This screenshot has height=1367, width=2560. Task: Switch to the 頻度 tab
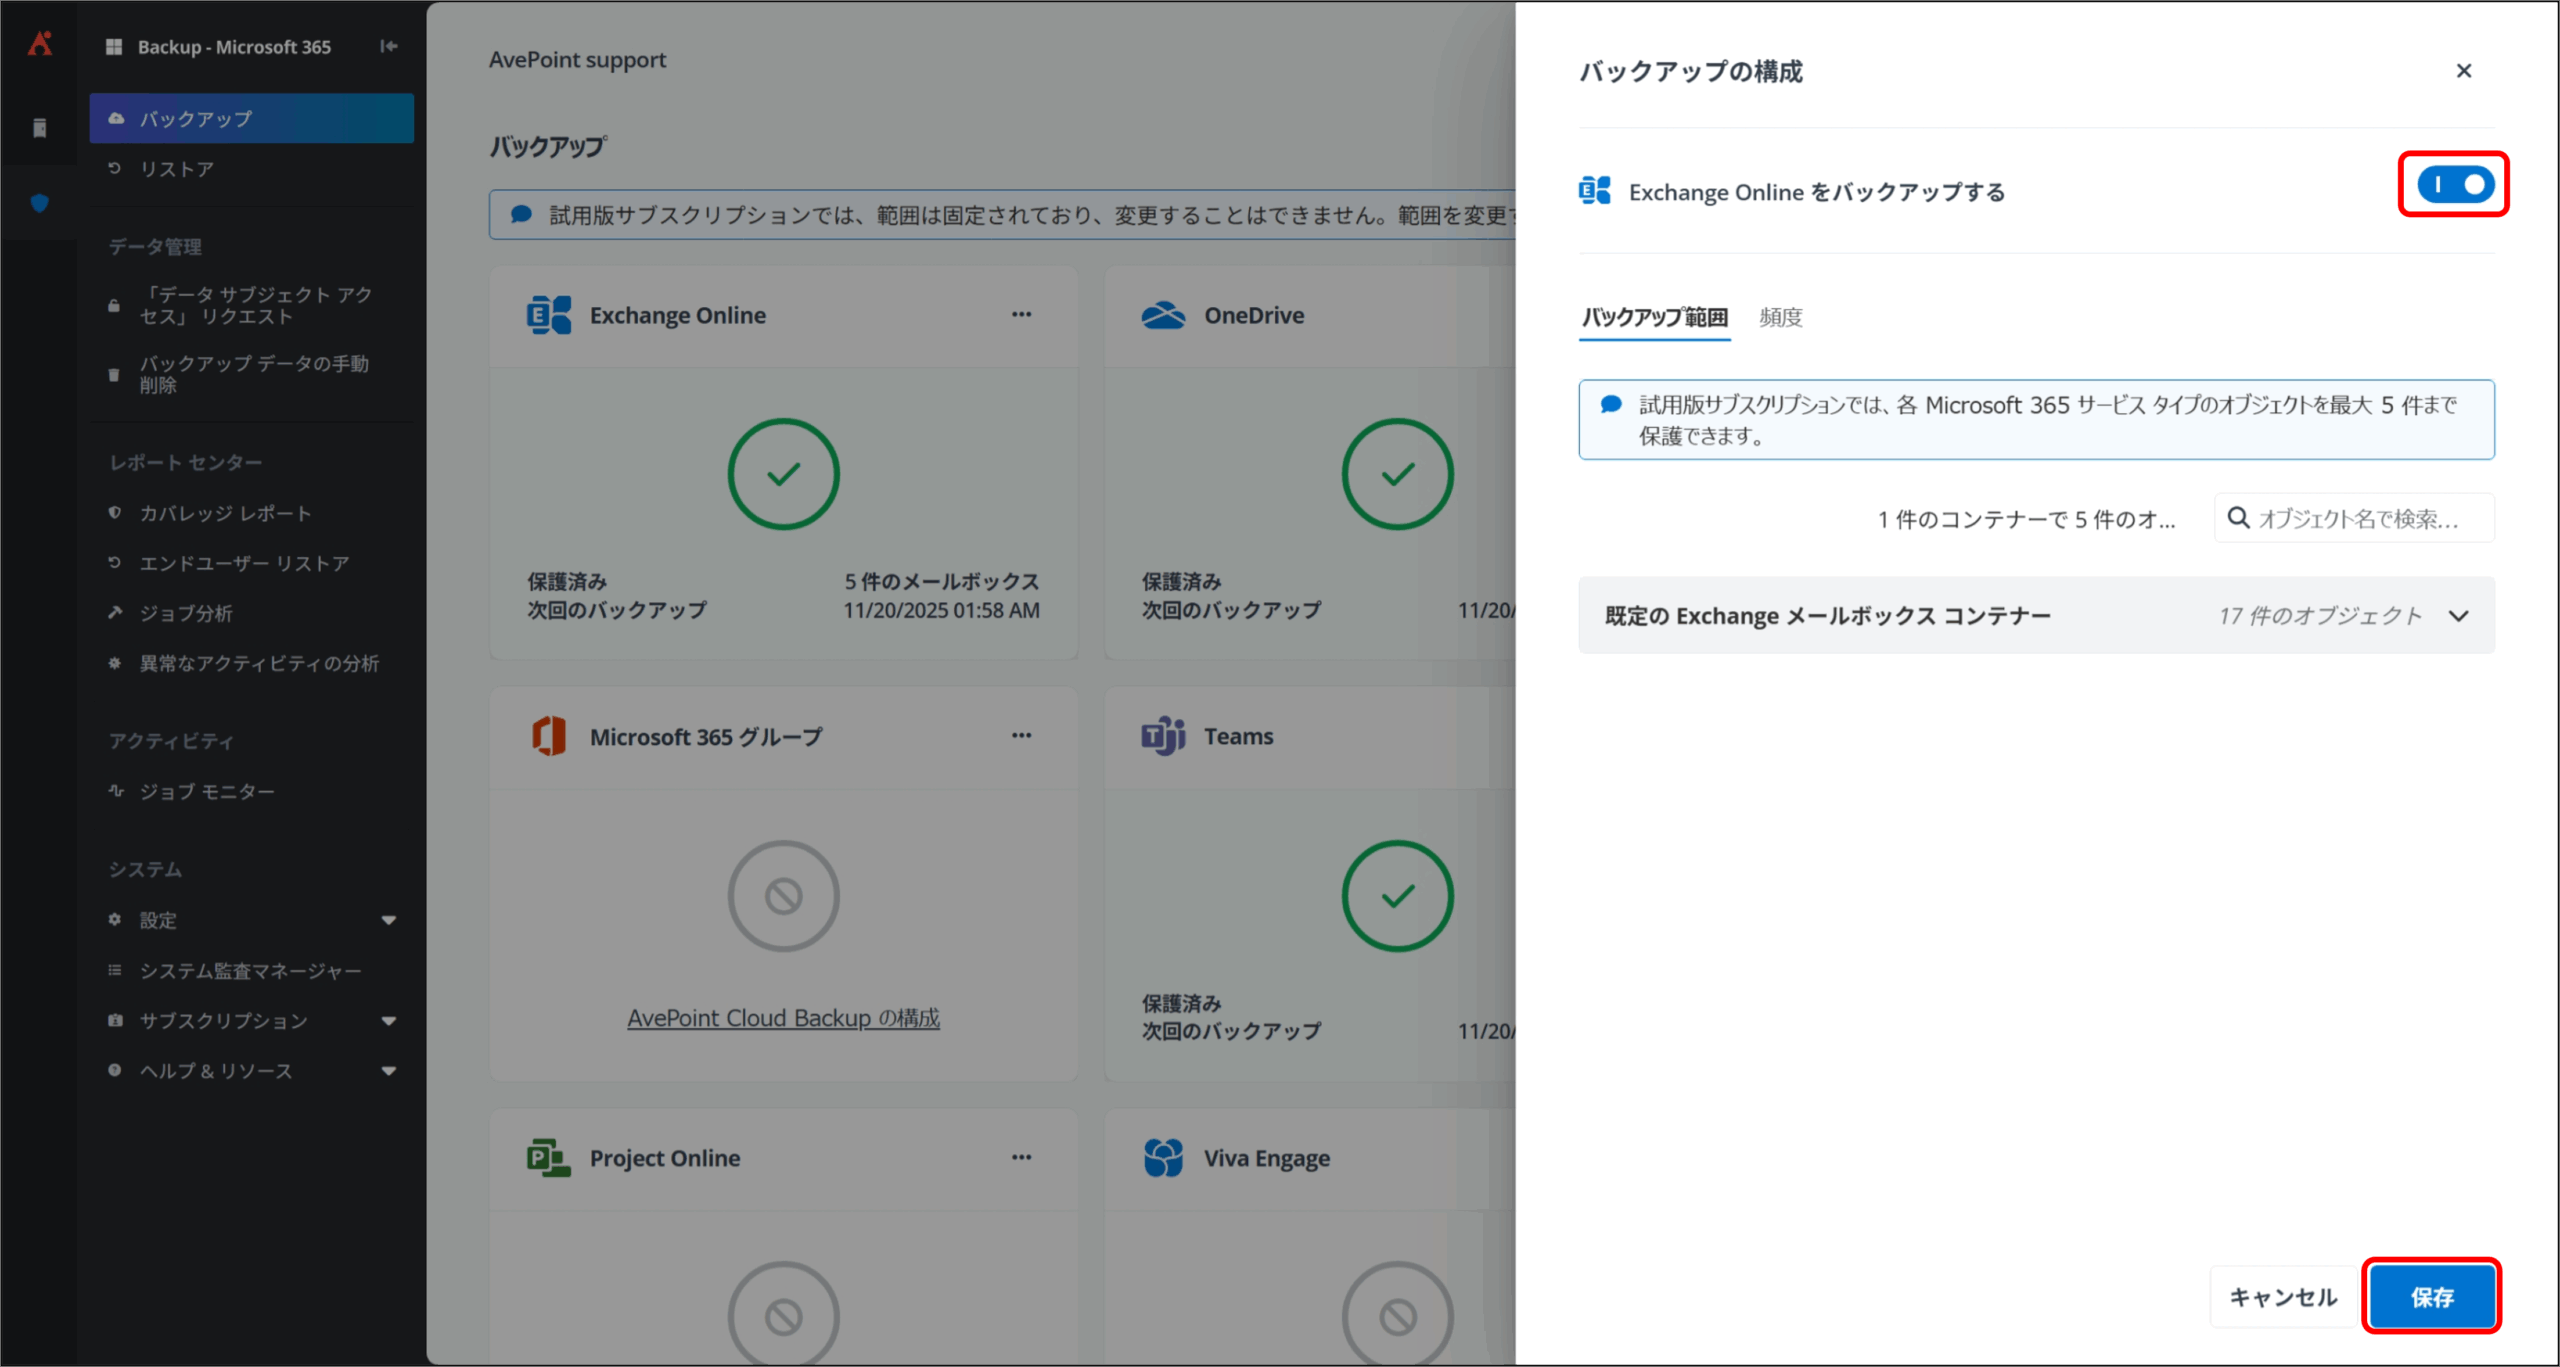pyautogui.click(x=1780, y=317)
